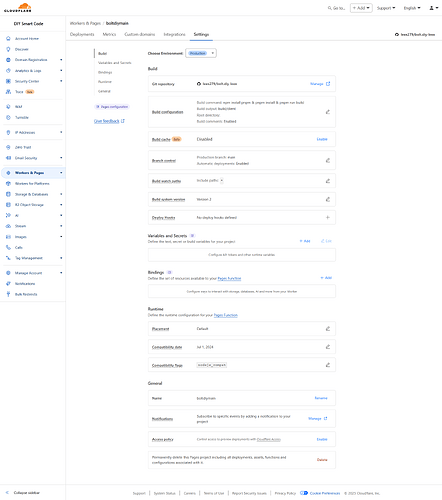
Task: Switch to the Integrations tab
Action: coord(174,34)
